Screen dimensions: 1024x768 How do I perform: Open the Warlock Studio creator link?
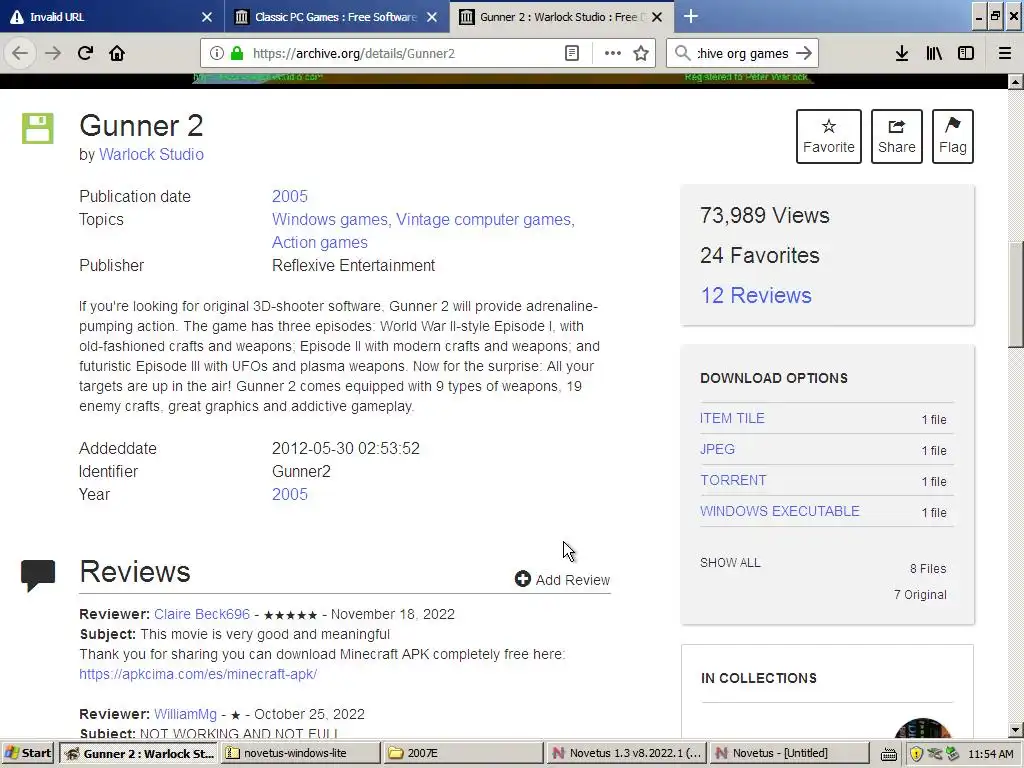152,155
